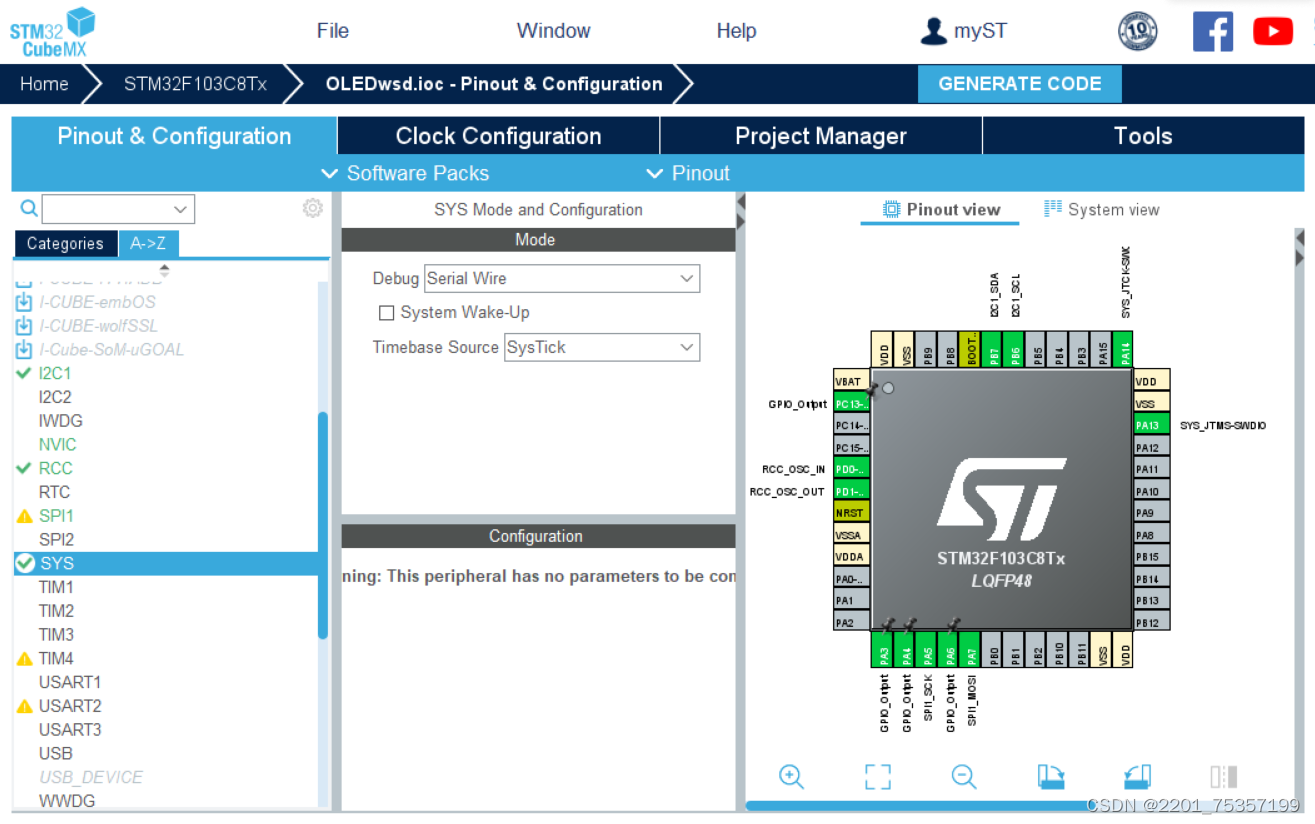
Task: Click the I2C1 green checkmark
Action: click(x=24, y=373)
